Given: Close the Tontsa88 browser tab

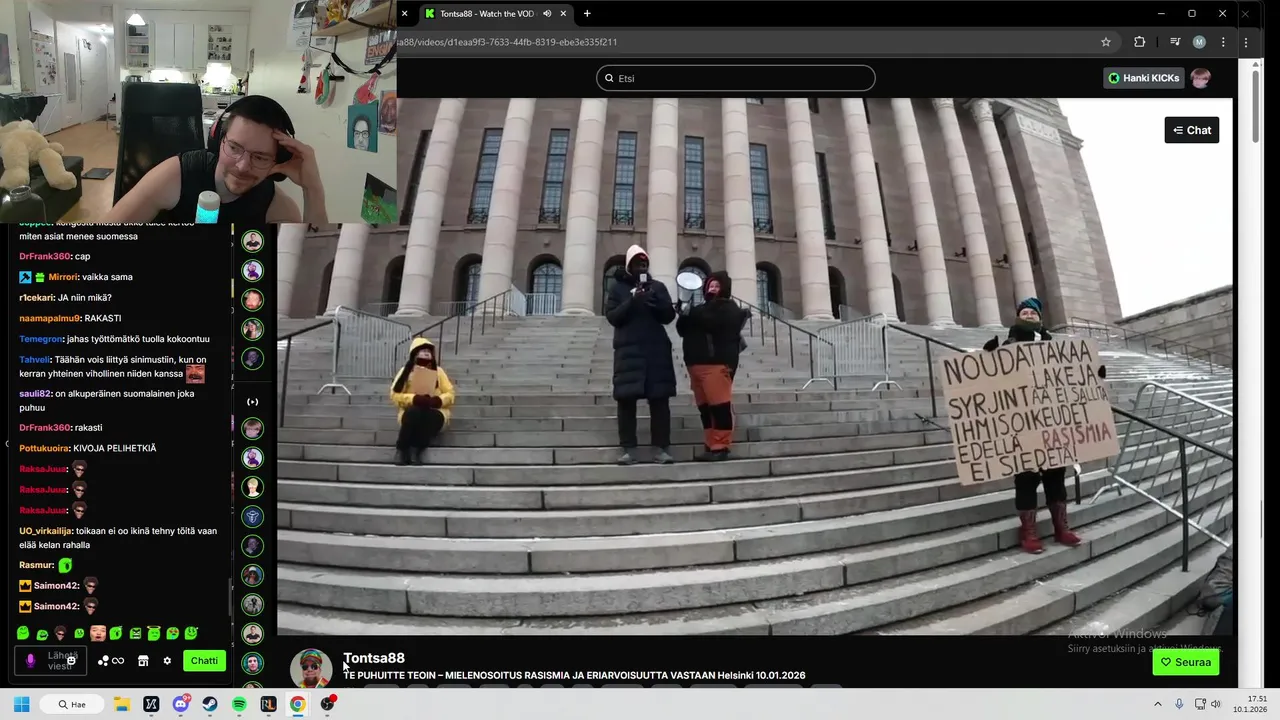Looking at the screenshot, I should click(563, 14).
